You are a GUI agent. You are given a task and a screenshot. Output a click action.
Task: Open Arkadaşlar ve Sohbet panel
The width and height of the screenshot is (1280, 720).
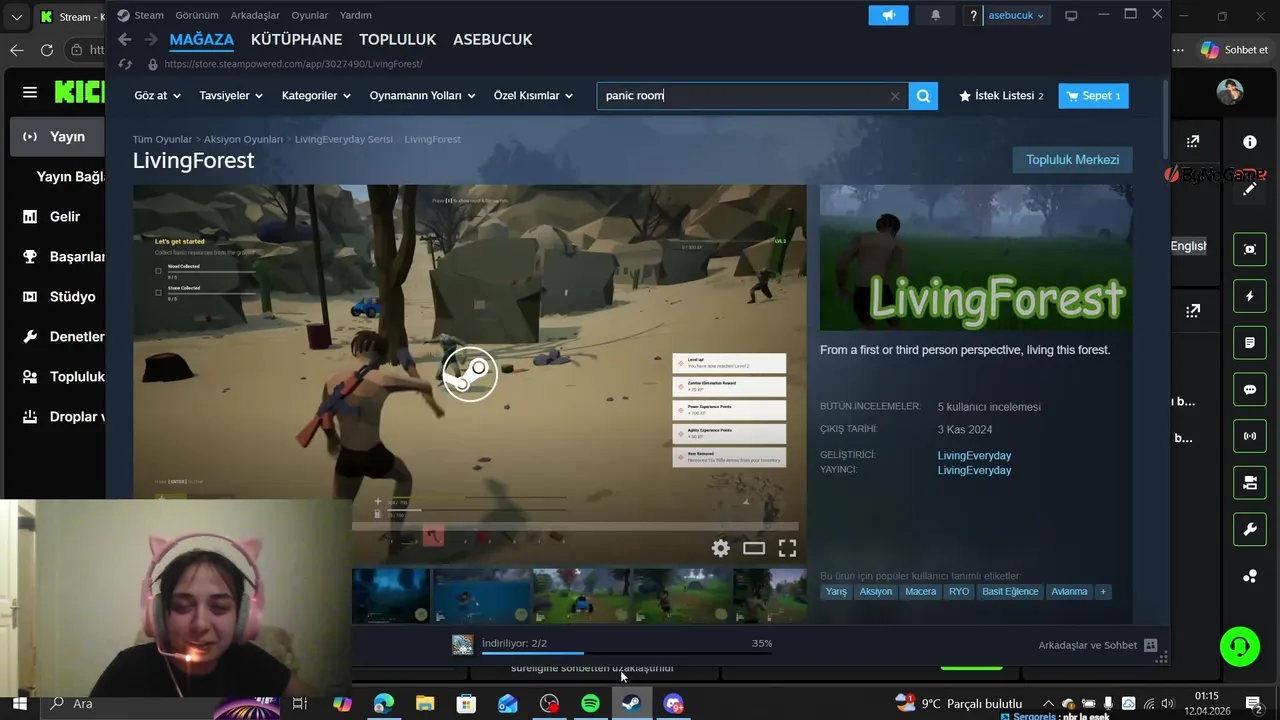pyautogui.click(x=1098, y=645)
